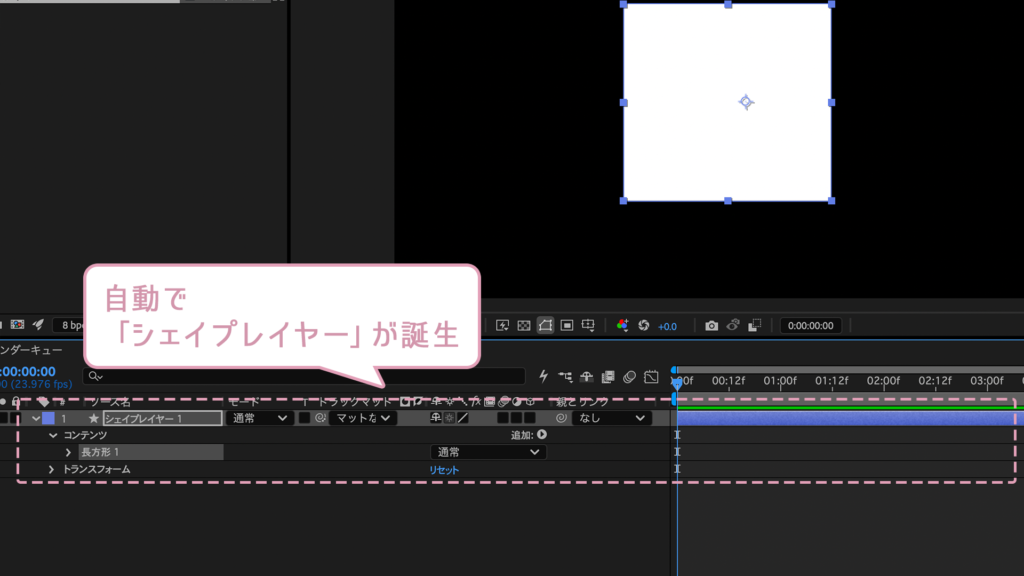
Task: Click the shape anchor point in viewer
Action: (x=746, y=102)
